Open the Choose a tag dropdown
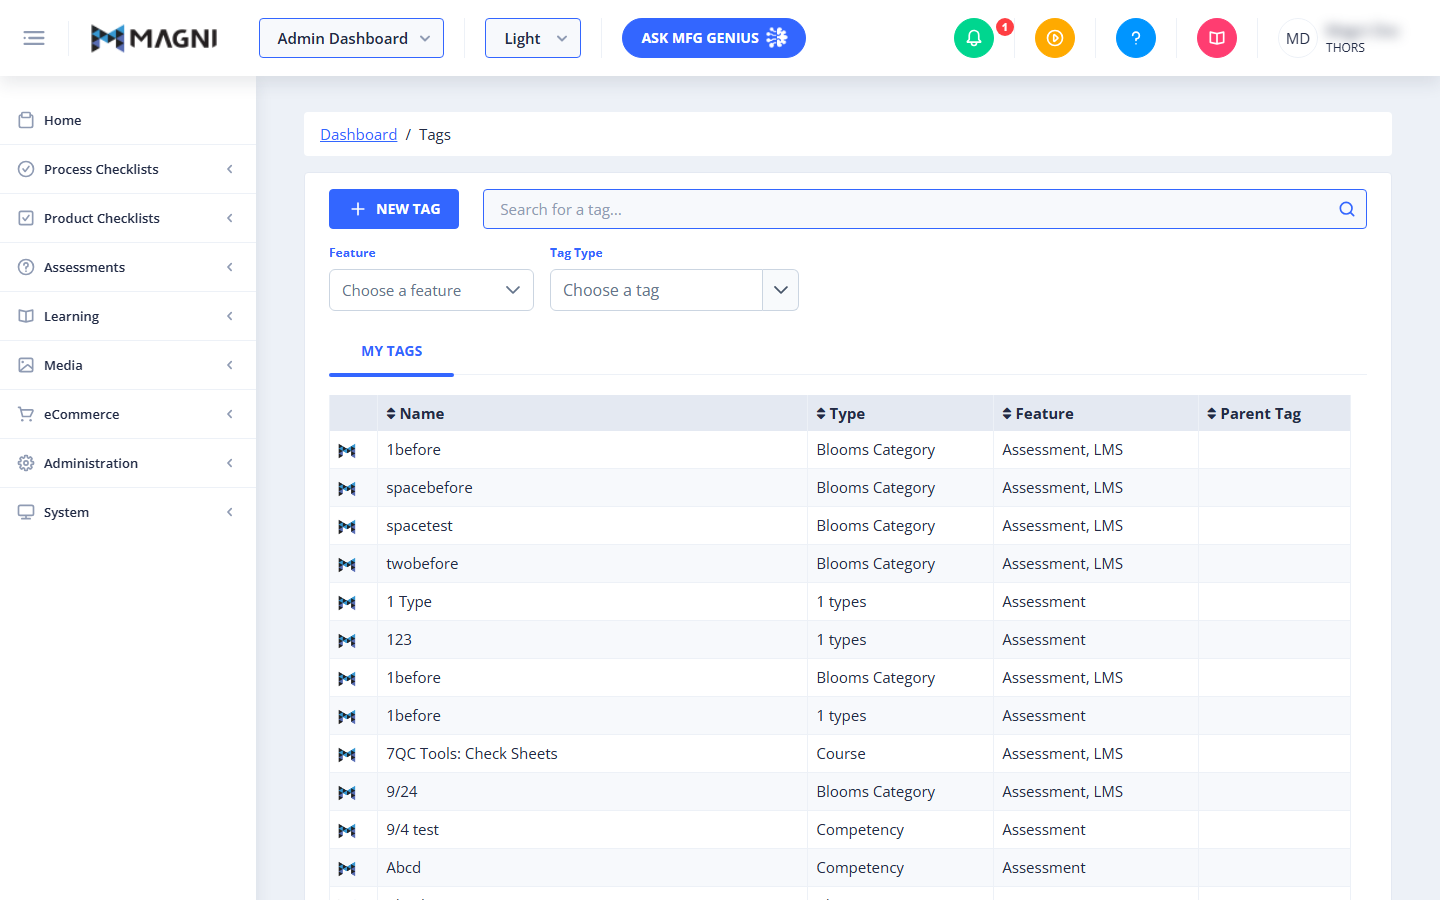1440x900 pixels. [x=674, y=290]
